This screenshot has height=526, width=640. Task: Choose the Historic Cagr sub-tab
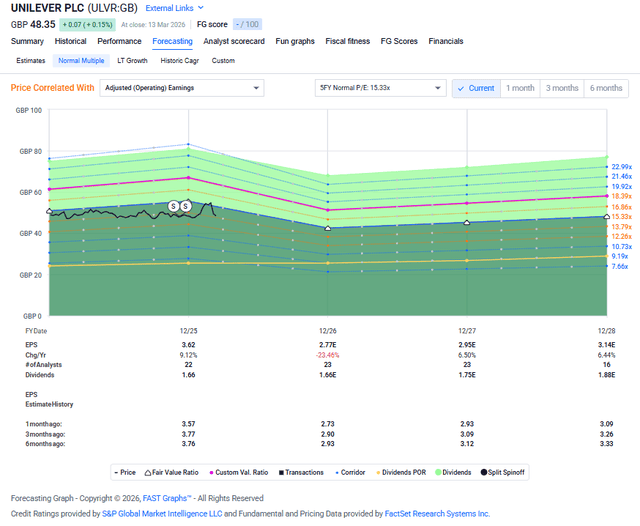pyautogui.click(x=180, y=60)
